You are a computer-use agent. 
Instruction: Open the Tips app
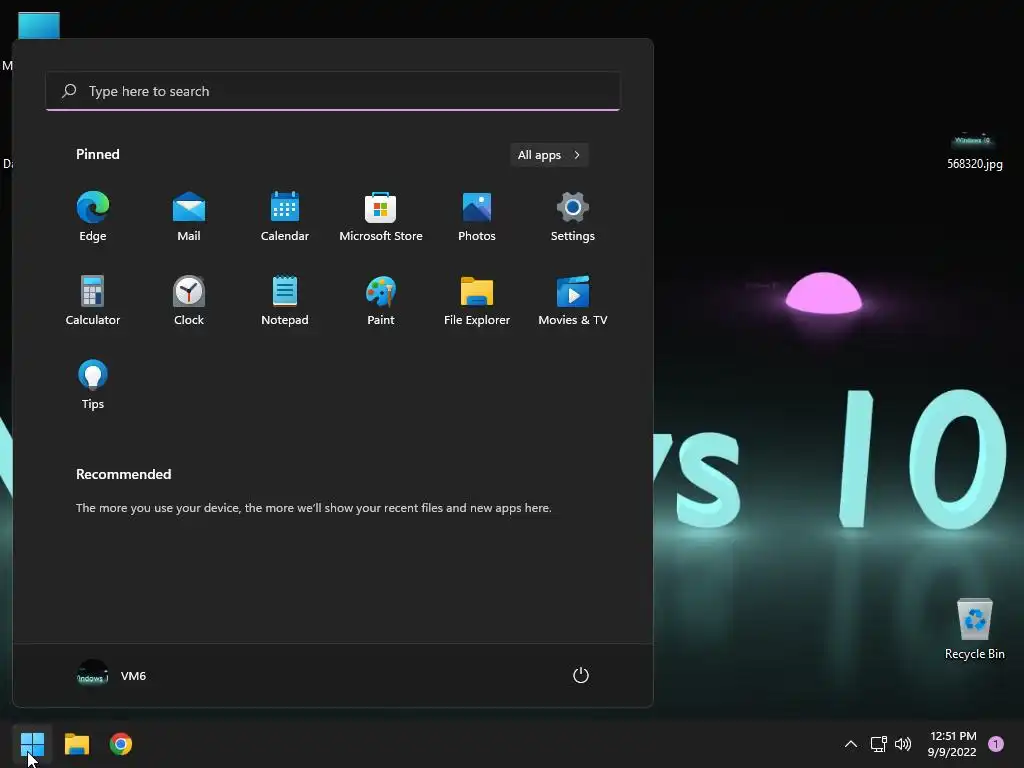93,385
